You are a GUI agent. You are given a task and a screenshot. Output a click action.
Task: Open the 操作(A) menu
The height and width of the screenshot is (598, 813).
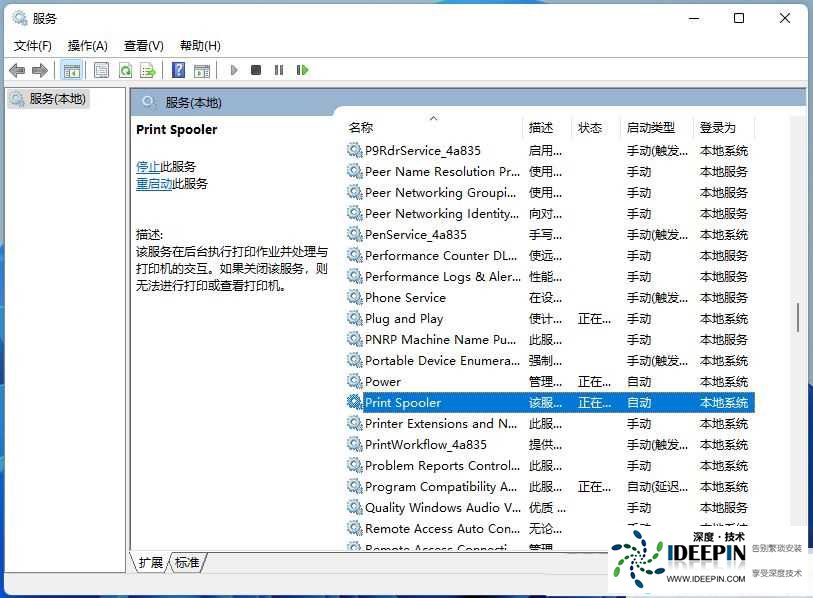88,46
